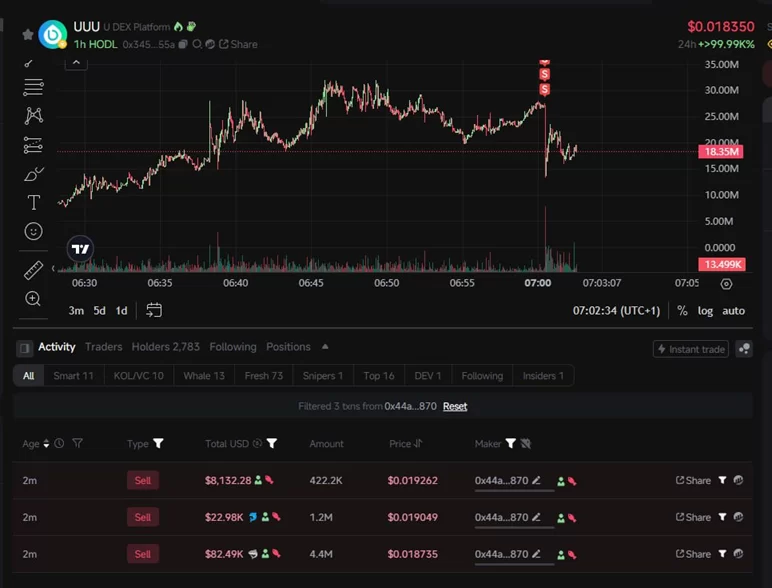Collapse activity panel with up arrow

[x=325, y=347]
